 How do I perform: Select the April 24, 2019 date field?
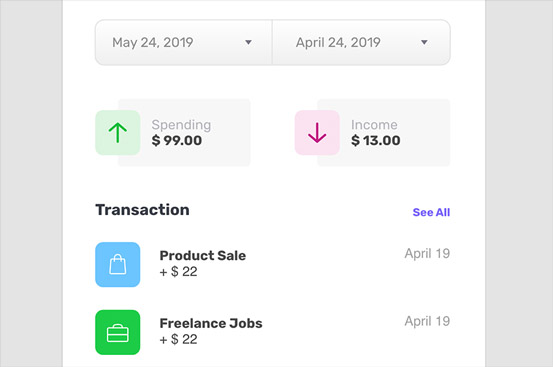pos(361,42)
